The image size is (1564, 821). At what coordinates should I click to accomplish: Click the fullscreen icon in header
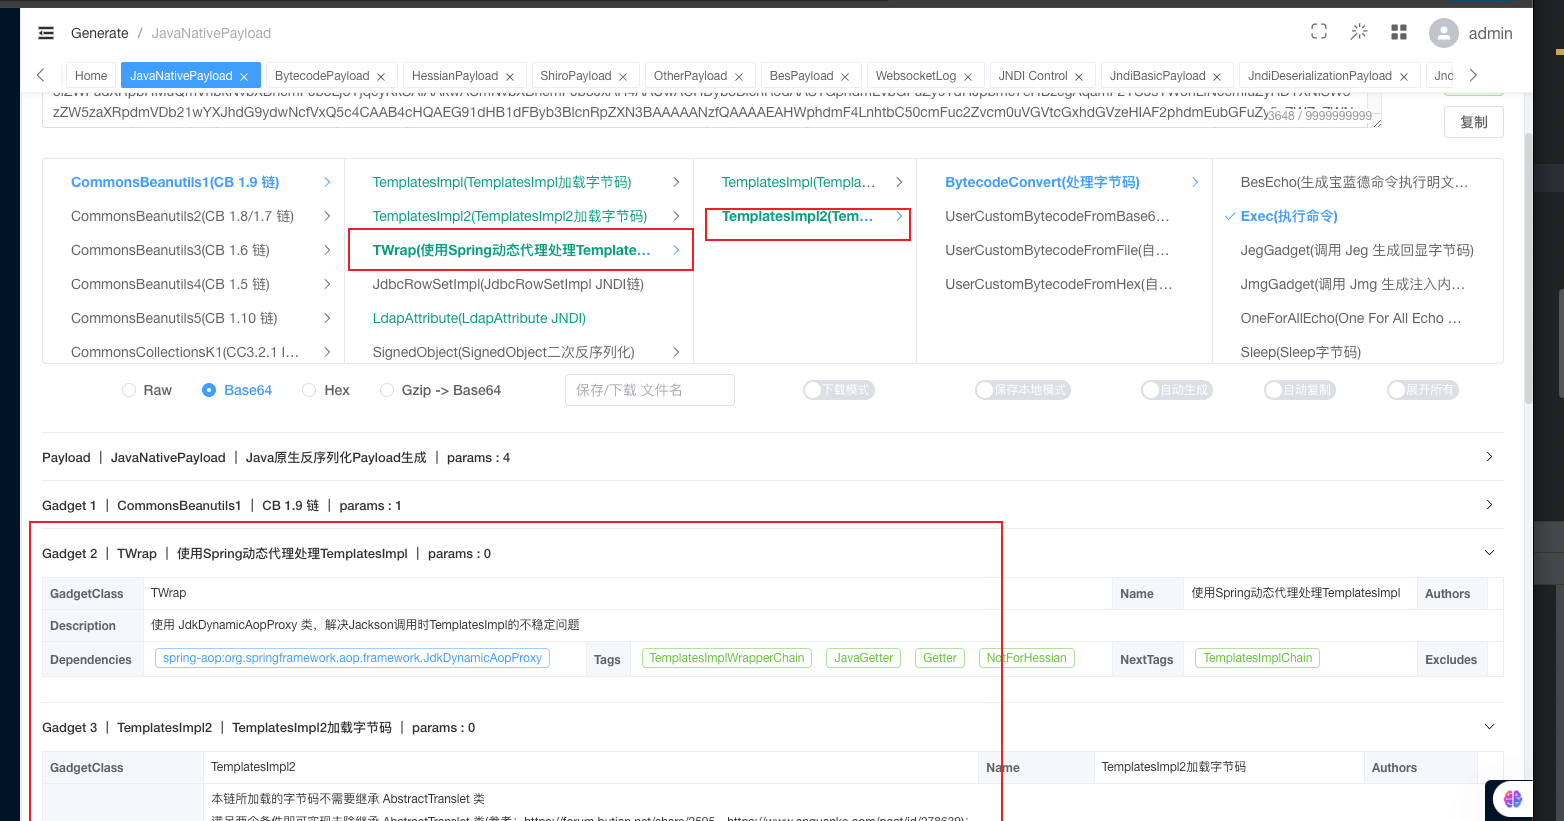click(x=1319, y=32)
